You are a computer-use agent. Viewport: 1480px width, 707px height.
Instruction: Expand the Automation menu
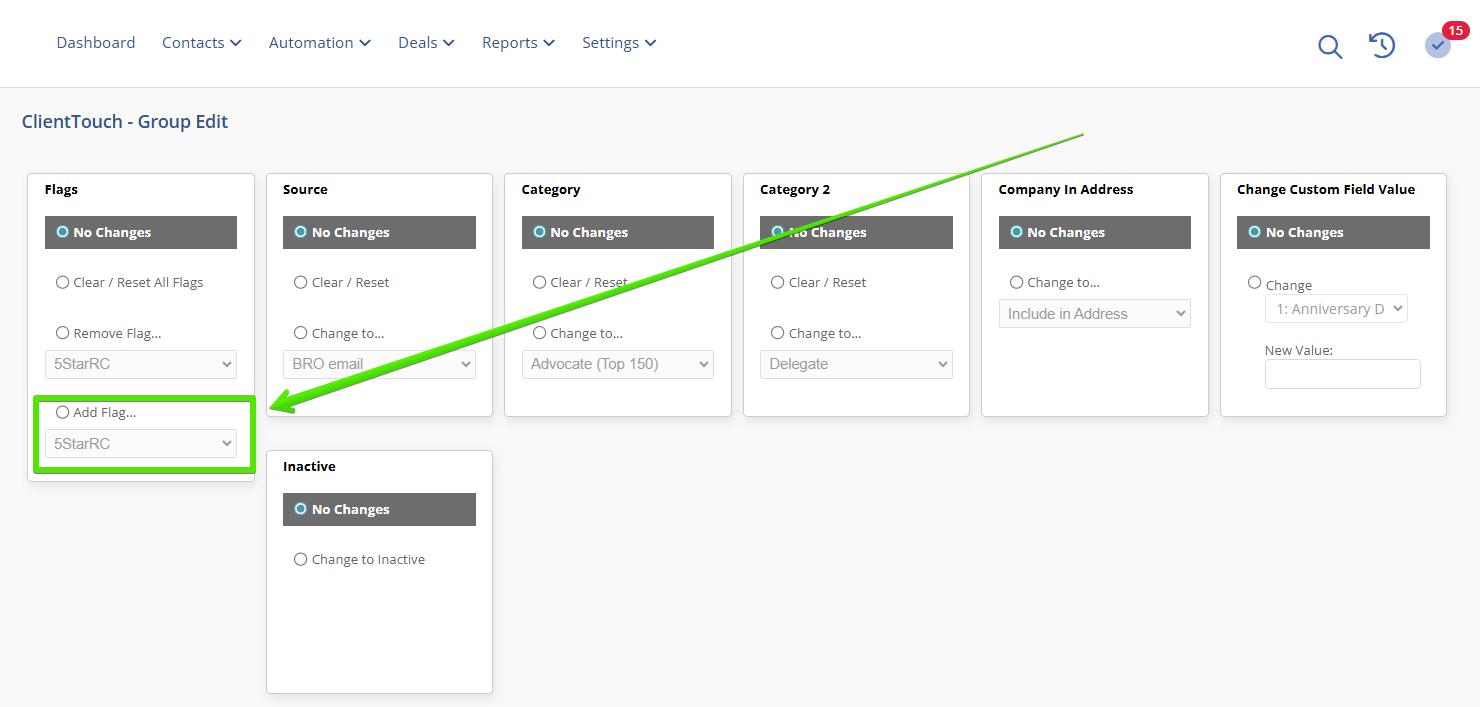click(x=319, y=43)
